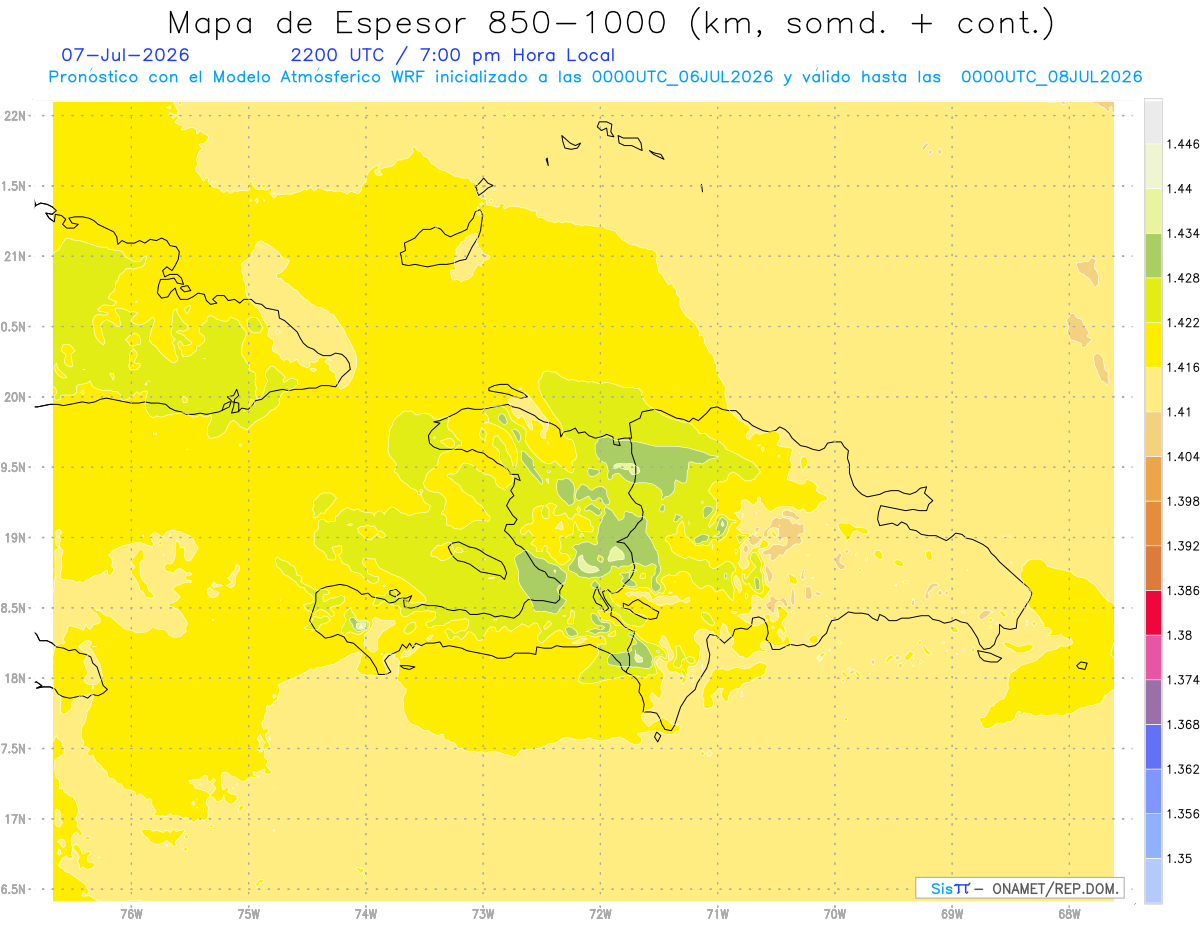Click the colorbar value '1.356'
This screenshot has height=927, width=1200.
pos(1183,814)
